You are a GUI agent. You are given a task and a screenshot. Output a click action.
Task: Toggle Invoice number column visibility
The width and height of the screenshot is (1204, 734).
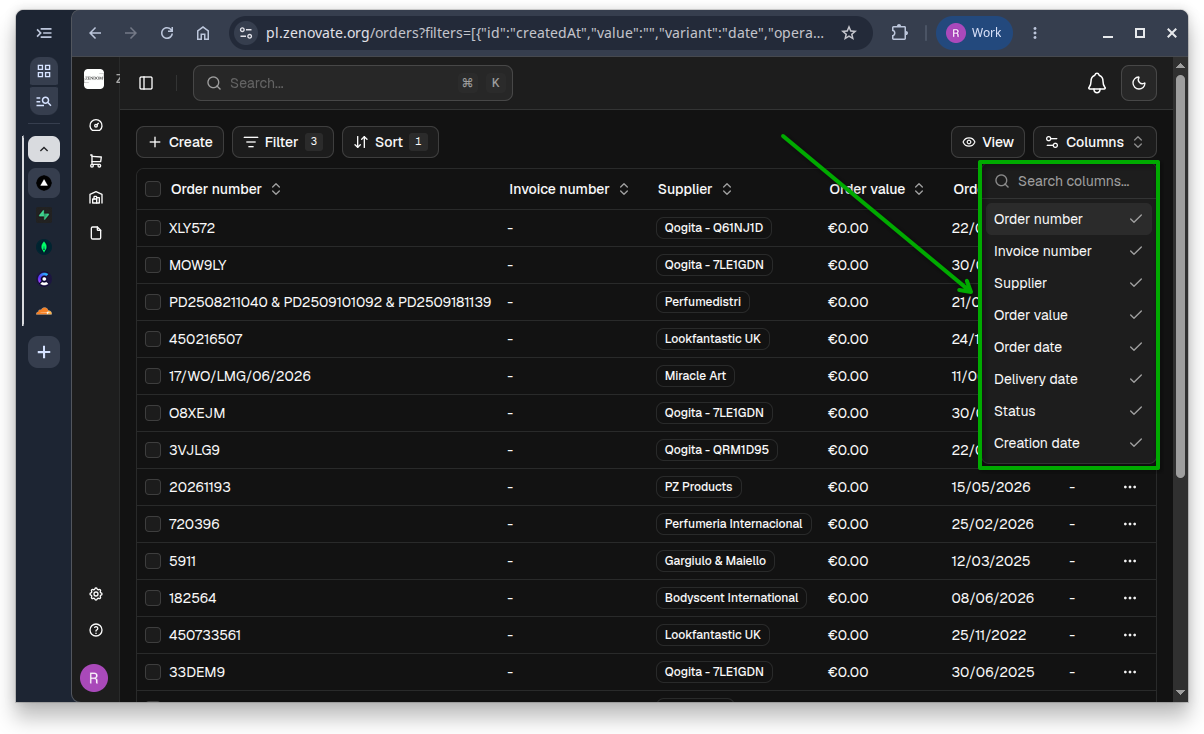(1068, 251)
